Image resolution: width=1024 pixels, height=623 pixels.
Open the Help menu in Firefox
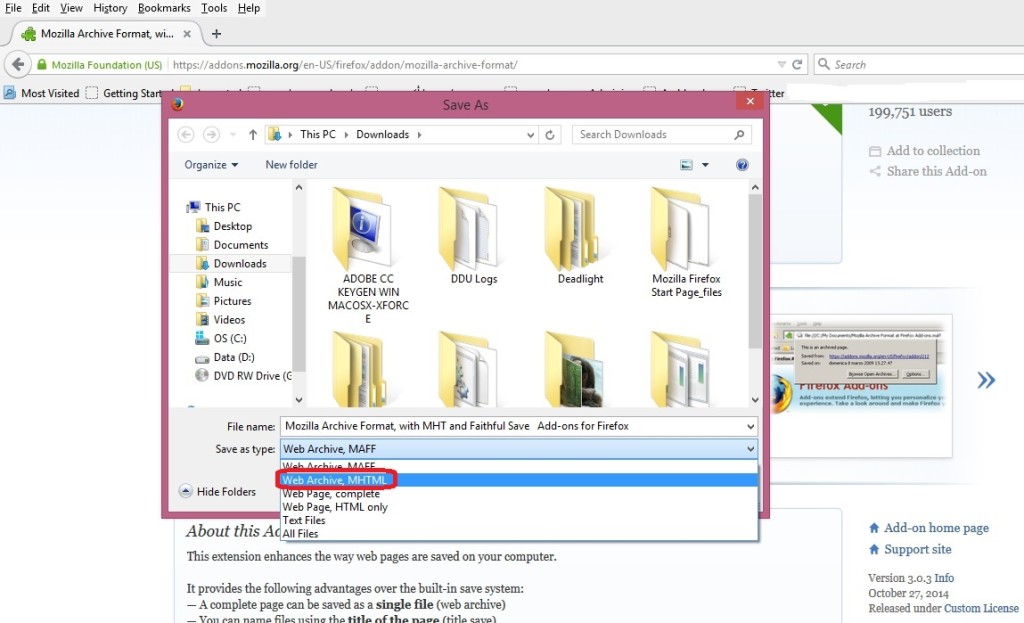click(x=248, y=8)
